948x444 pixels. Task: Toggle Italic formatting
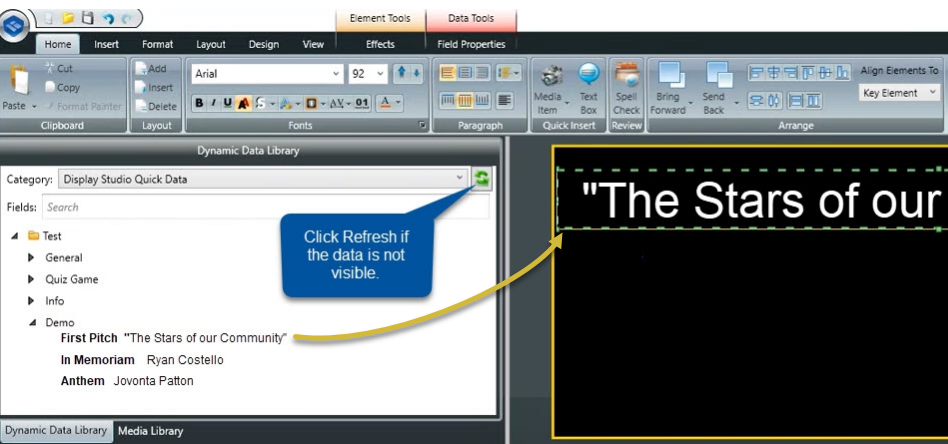[x=213, y=103]
